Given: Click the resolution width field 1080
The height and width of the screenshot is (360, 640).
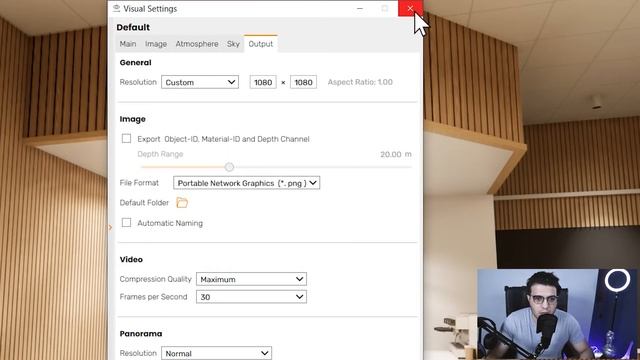Looking at the screenshot, I should click(263, 82).
